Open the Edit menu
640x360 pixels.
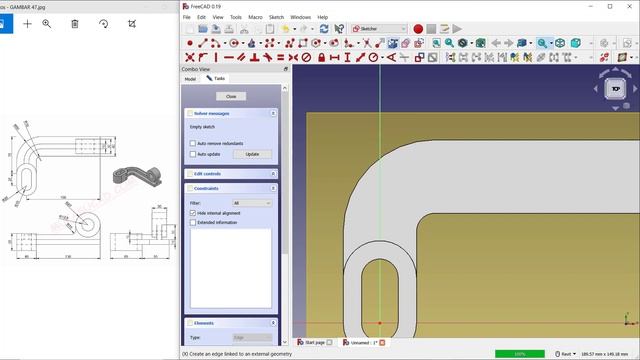[x=201, y=17]
